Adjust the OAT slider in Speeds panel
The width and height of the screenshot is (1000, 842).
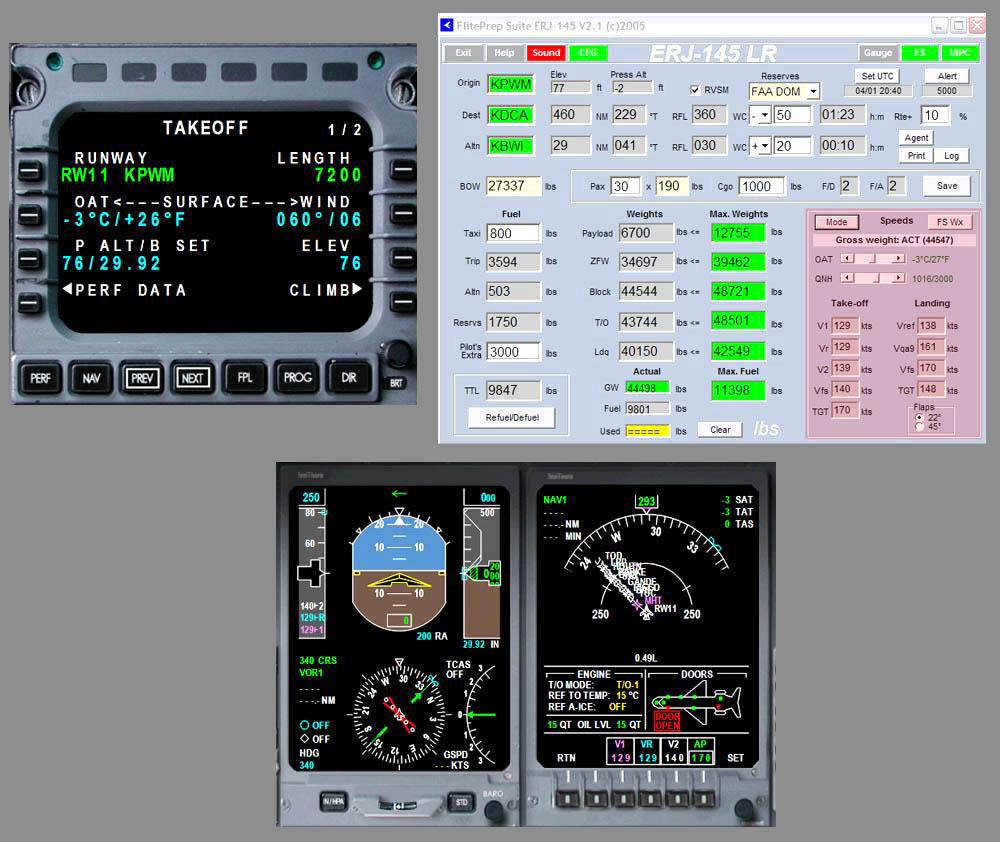[872, 259]
